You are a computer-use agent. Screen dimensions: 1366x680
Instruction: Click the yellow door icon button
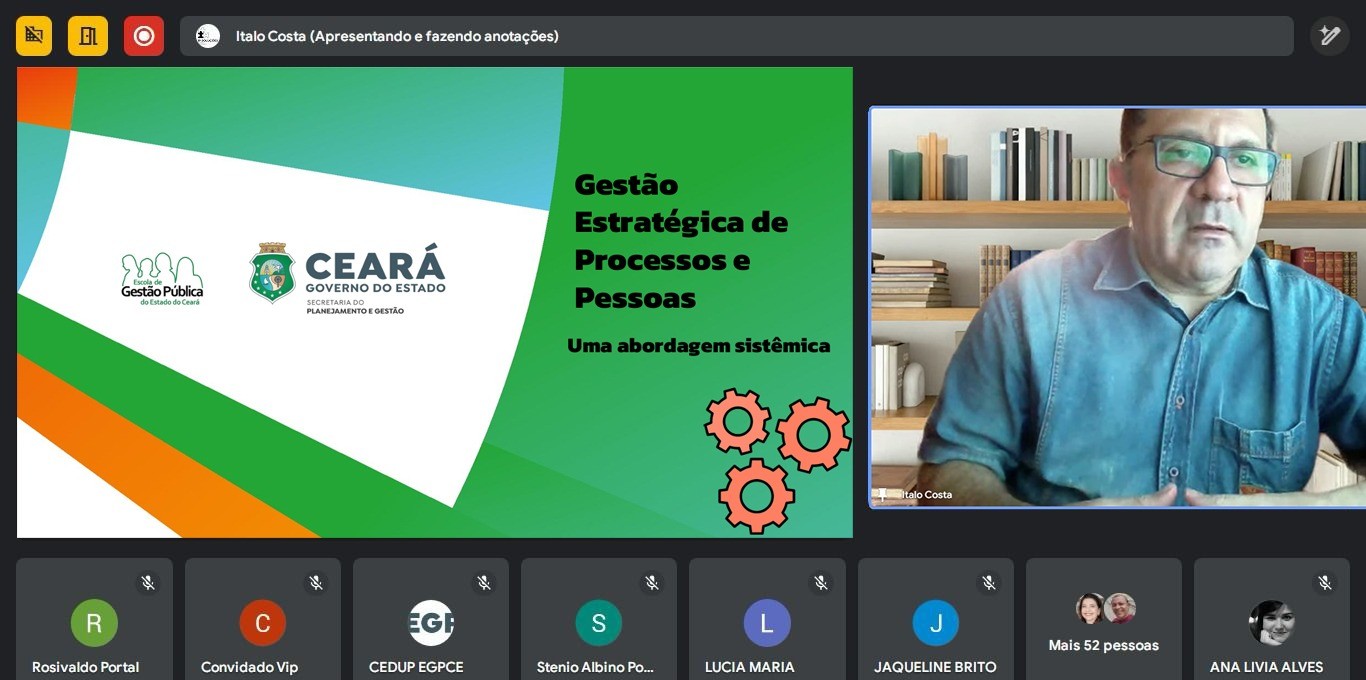click(88, 36)
